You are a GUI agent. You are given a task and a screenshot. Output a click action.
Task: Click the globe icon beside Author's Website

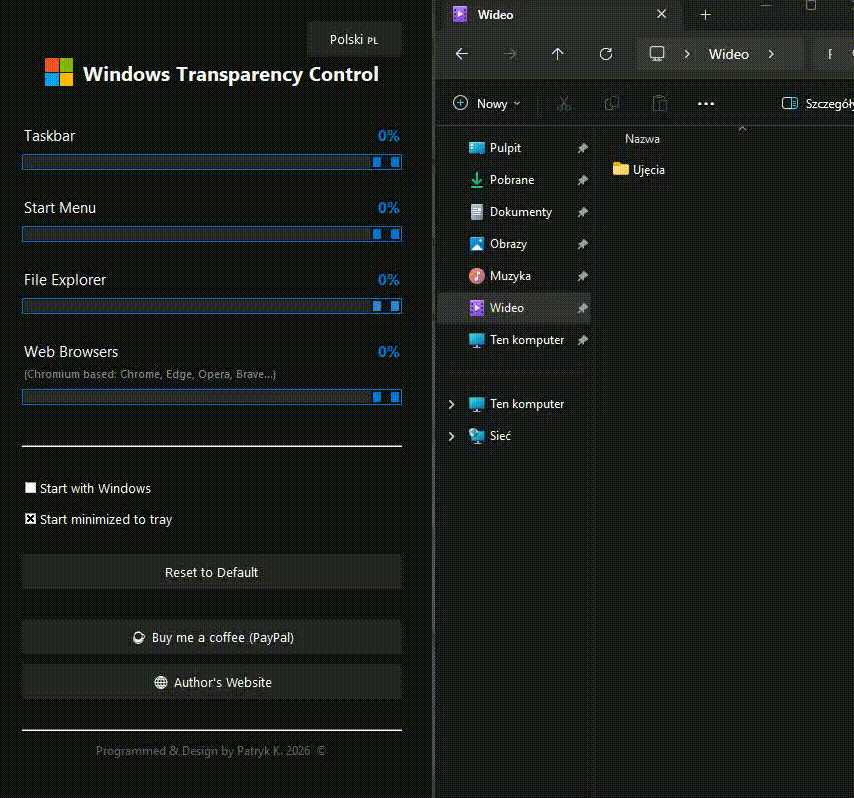pos(161,682)
